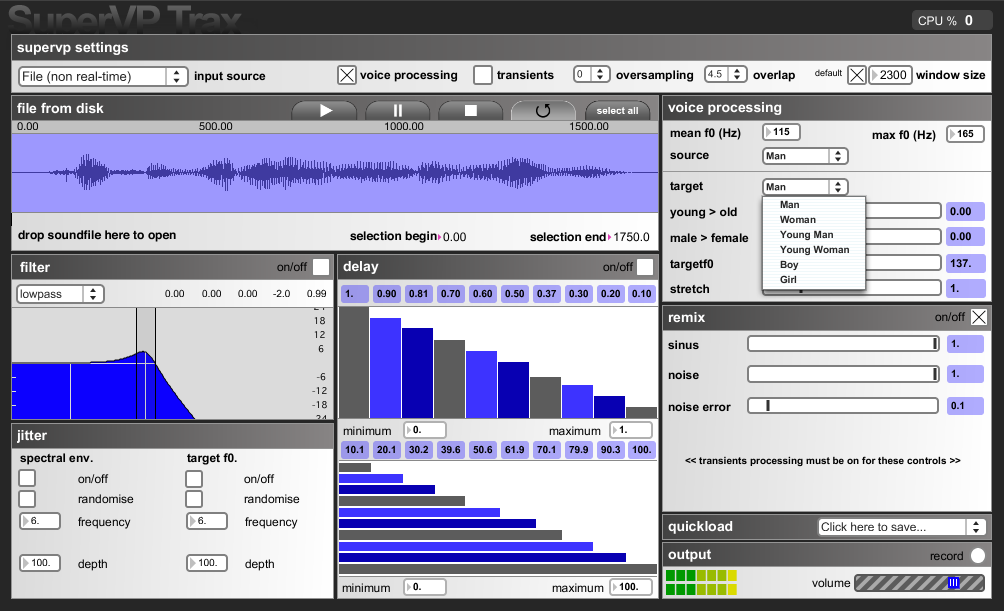
Task: Toggle the voice processing checkbox
Action: pos(346,75)
